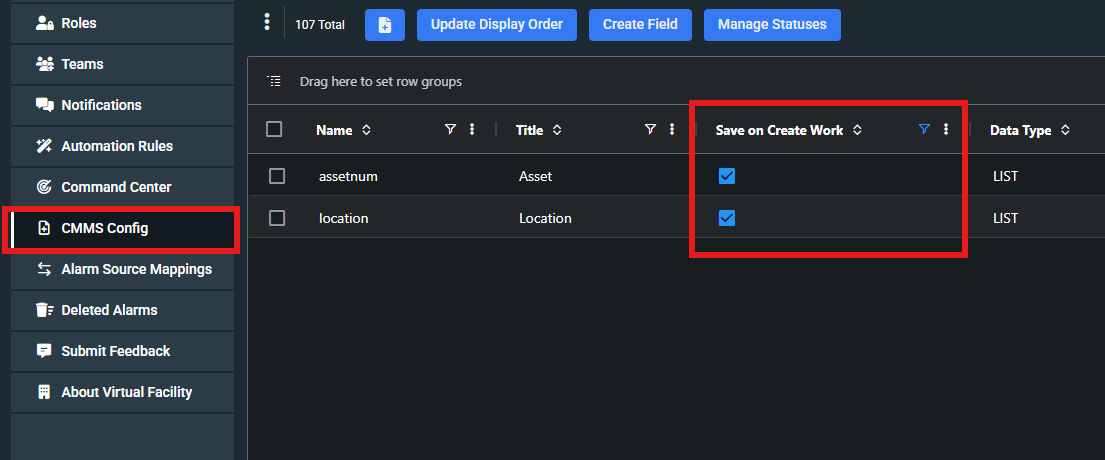The width and height of the screenshot is (1105, 460).
Task: Click the location name cell
Action: coord(344,218)
